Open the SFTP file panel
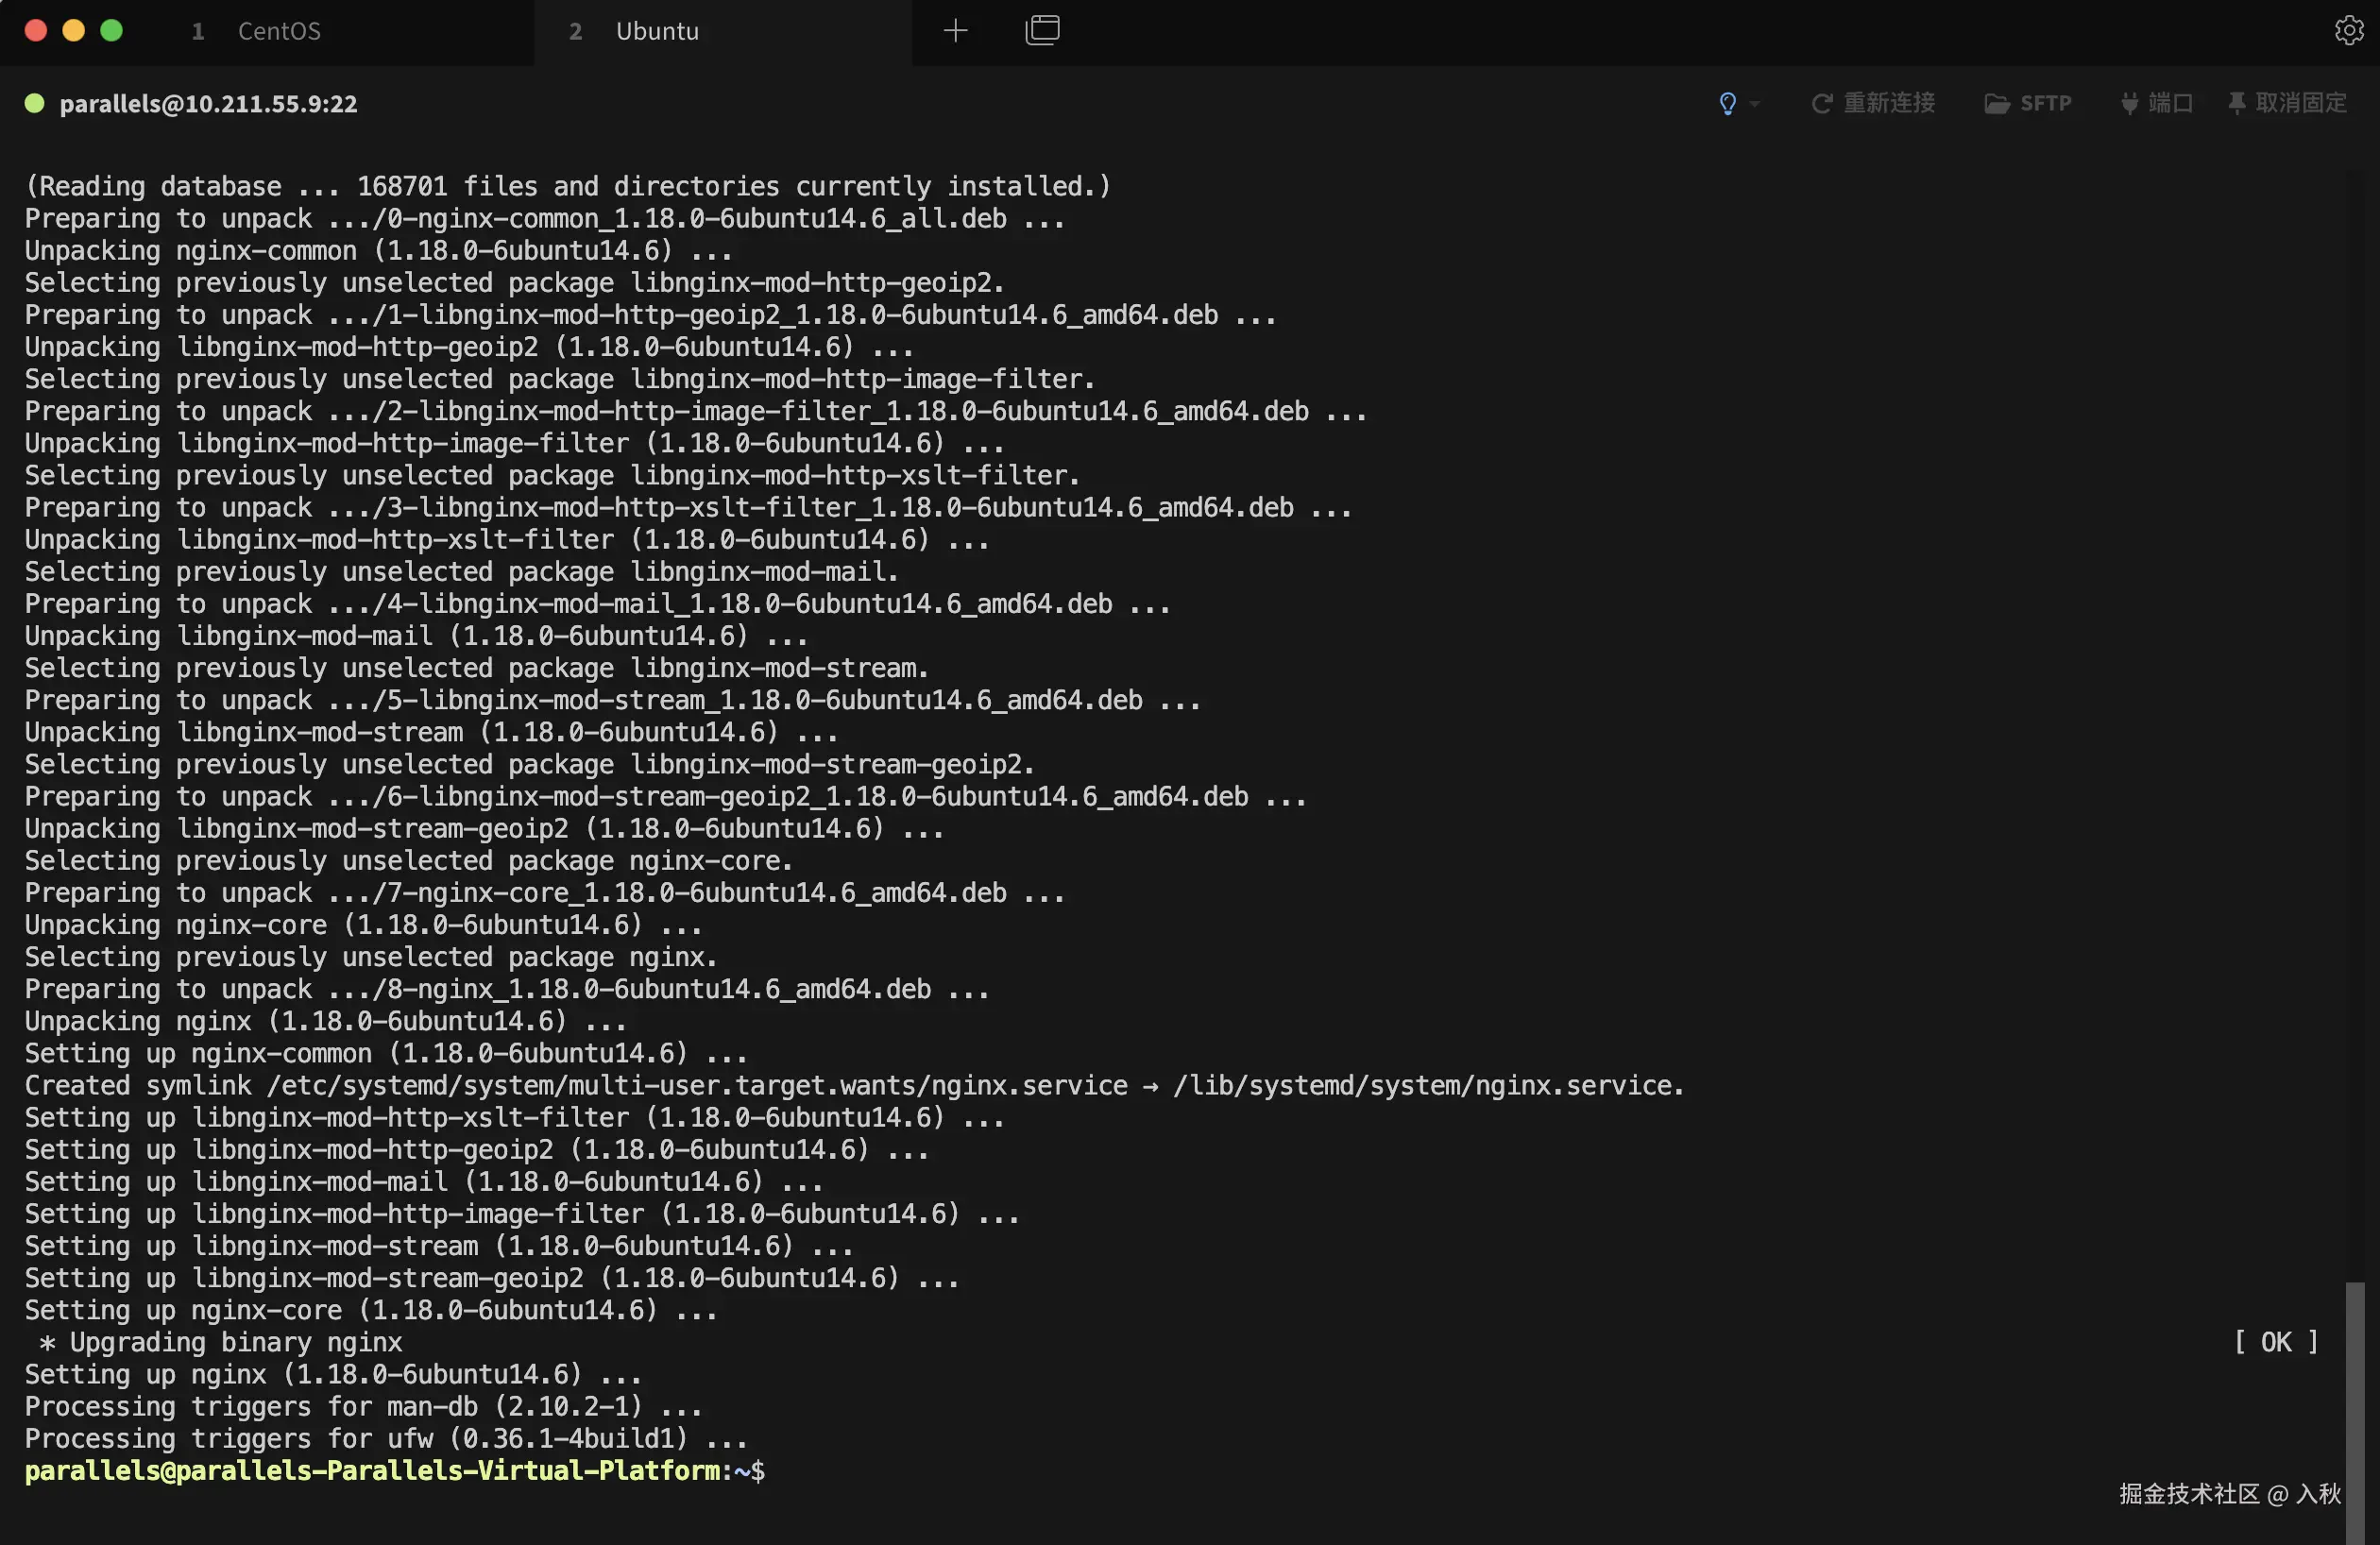The height and width of the screenshot is (1545, 2380). pos(2027,104)
